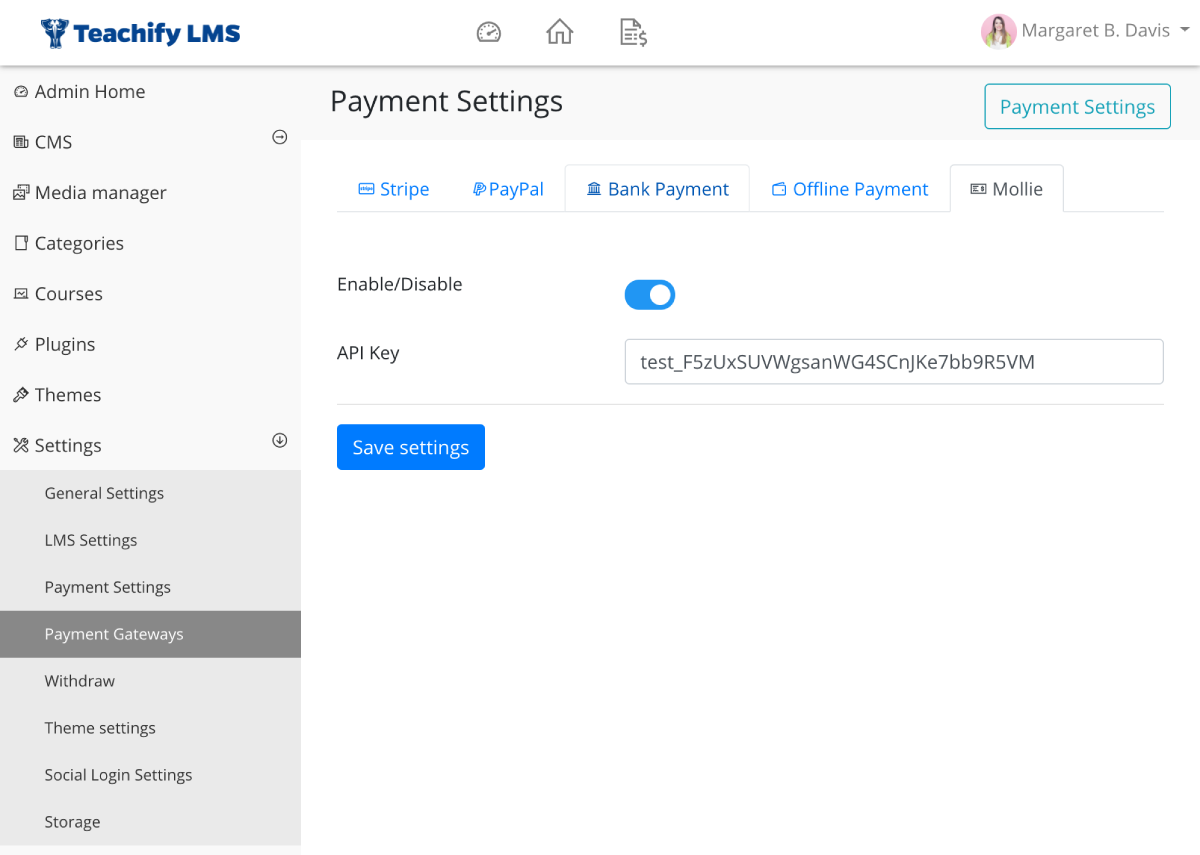Open Social Login Settings submenu item
Viewport: 1200px width, 855px height.
tap(150, 775)
